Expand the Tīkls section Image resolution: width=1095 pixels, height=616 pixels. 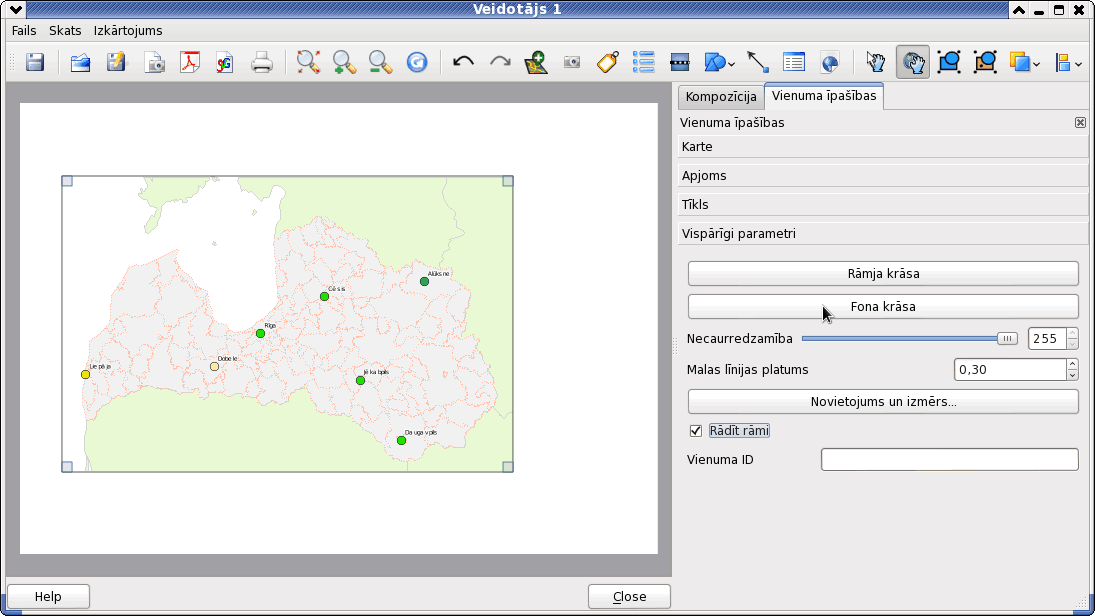[x=883, y=205]
